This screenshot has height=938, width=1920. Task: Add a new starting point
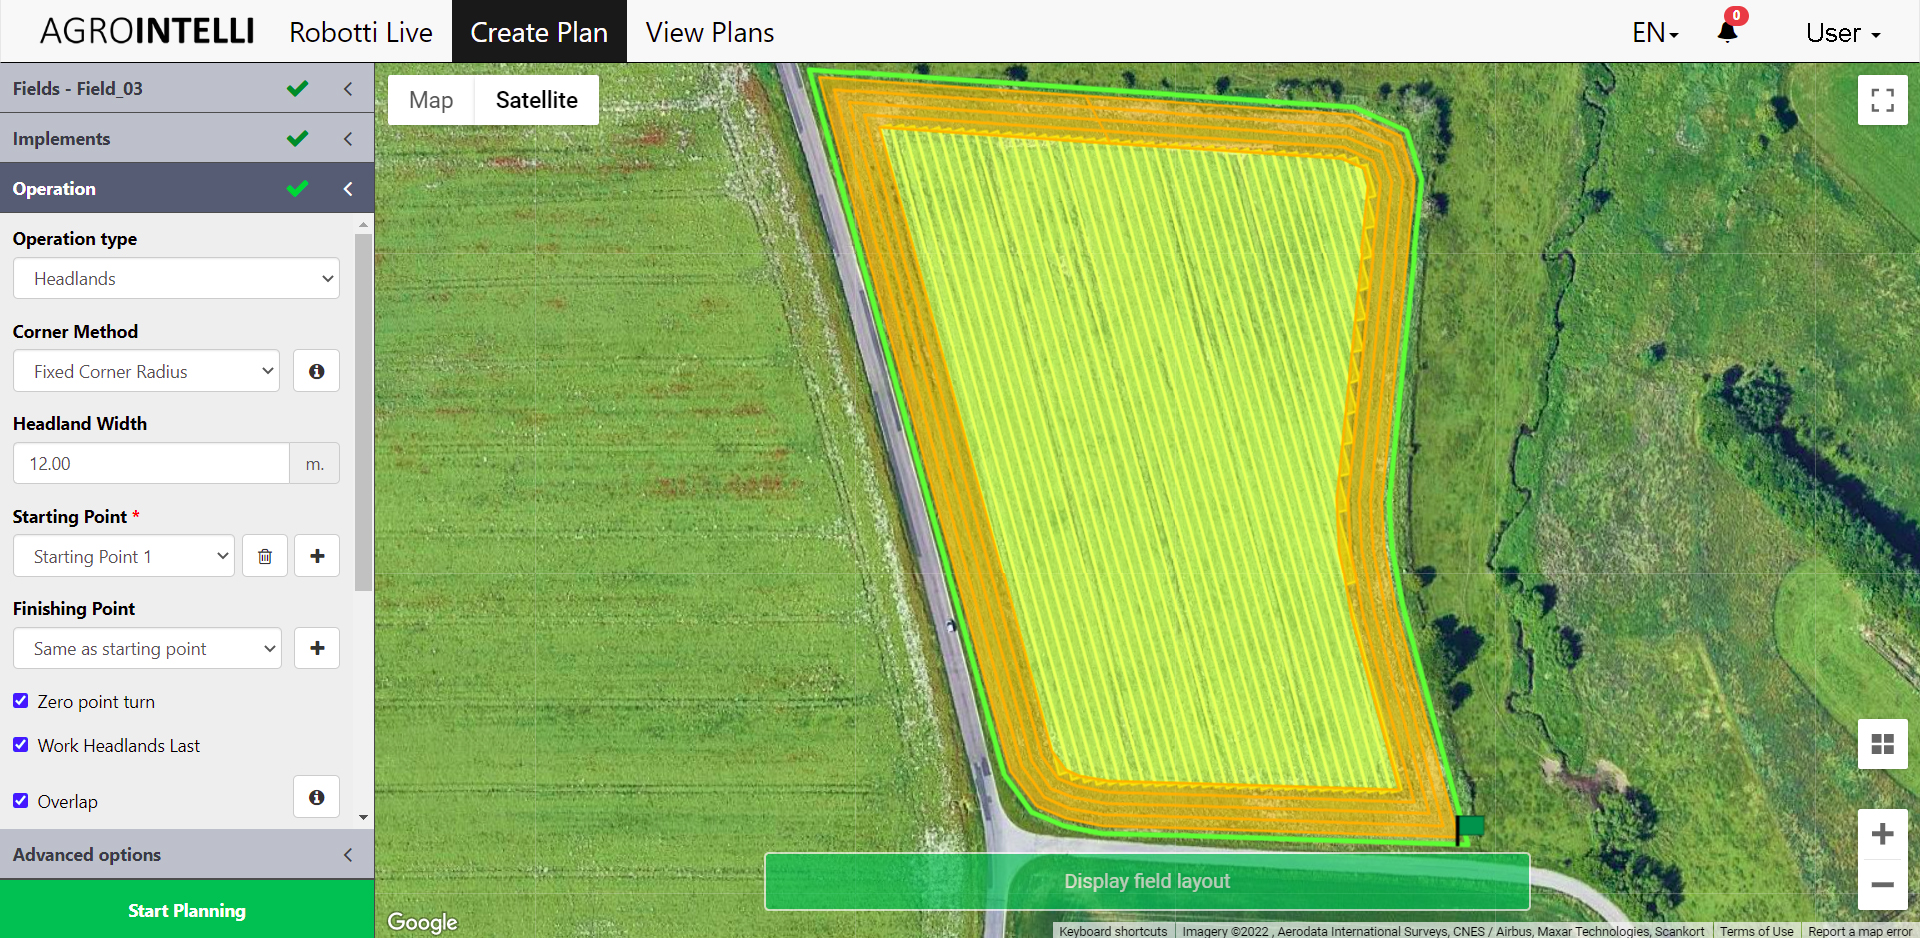pyautogui.click(x=317, y=556)
